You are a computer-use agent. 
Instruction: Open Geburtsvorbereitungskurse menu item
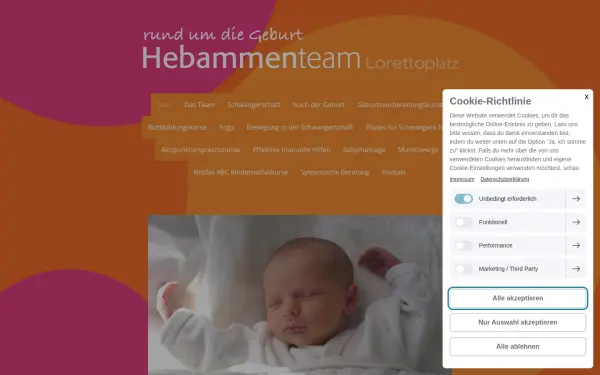399,104
